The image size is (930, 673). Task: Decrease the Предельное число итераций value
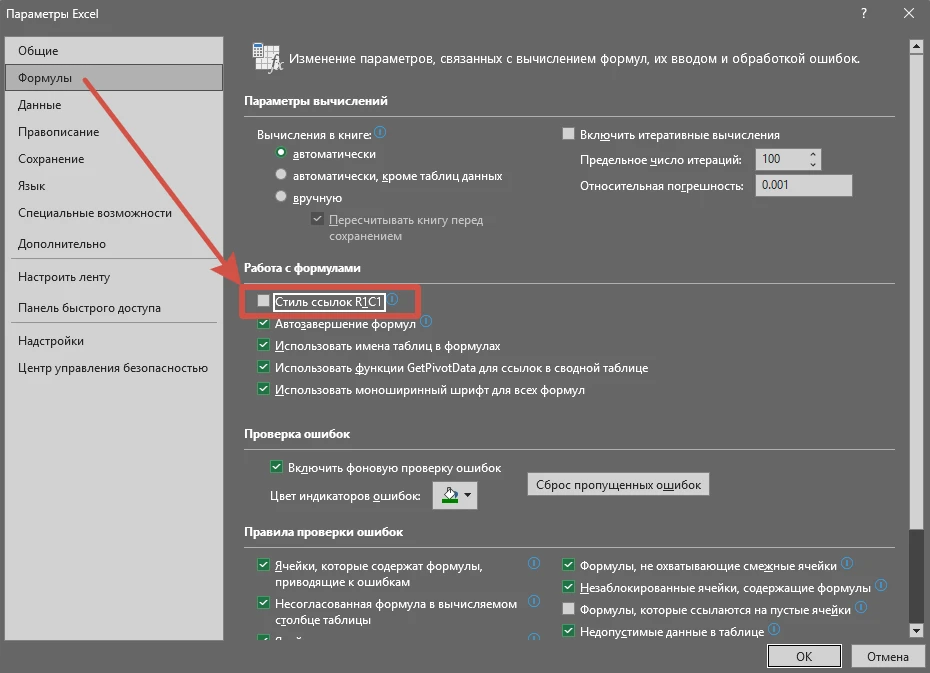813,164
